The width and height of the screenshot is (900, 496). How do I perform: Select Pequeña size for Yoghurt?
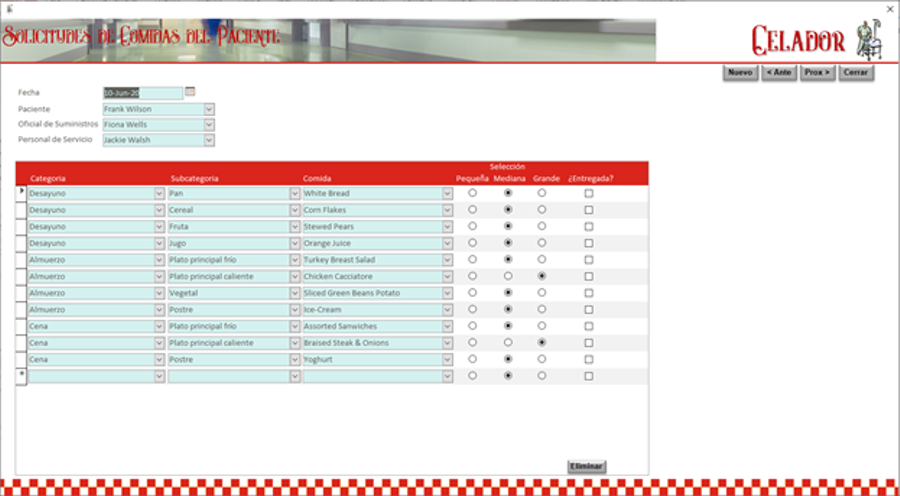click(x=472, y=359)
